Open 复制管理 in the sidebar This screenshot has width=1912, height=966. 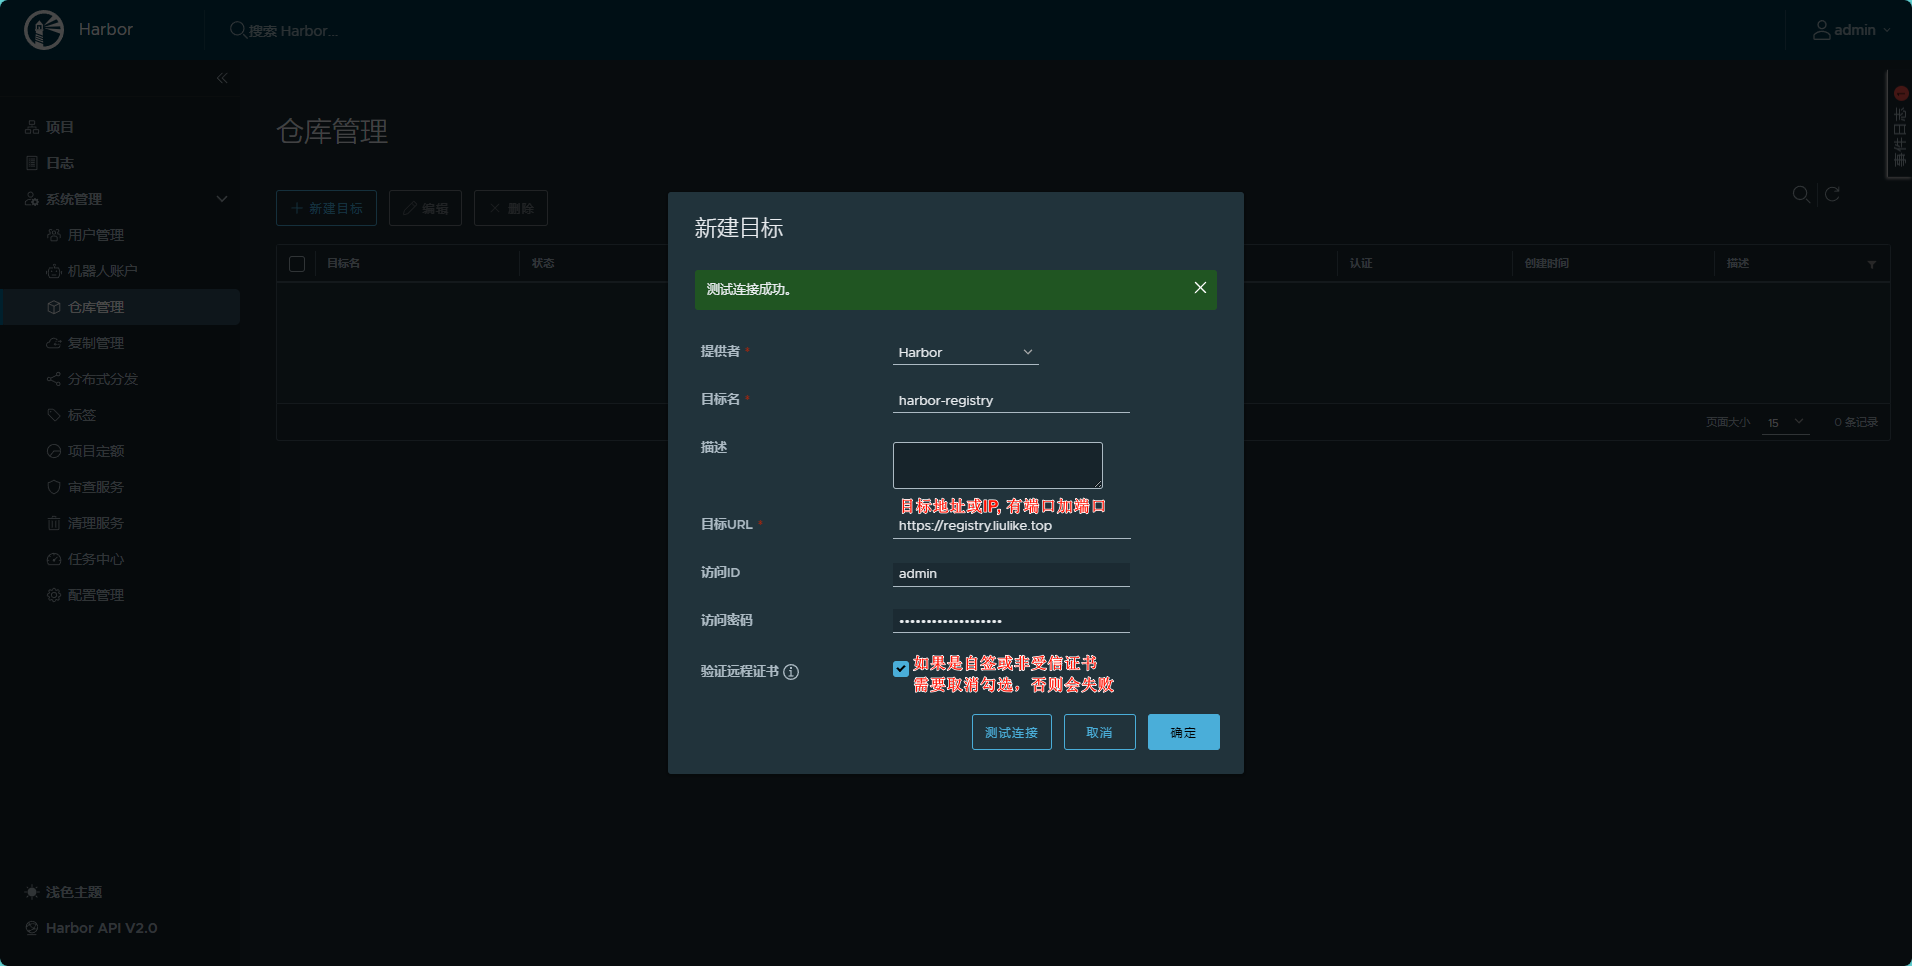click(x=96, y=343)
